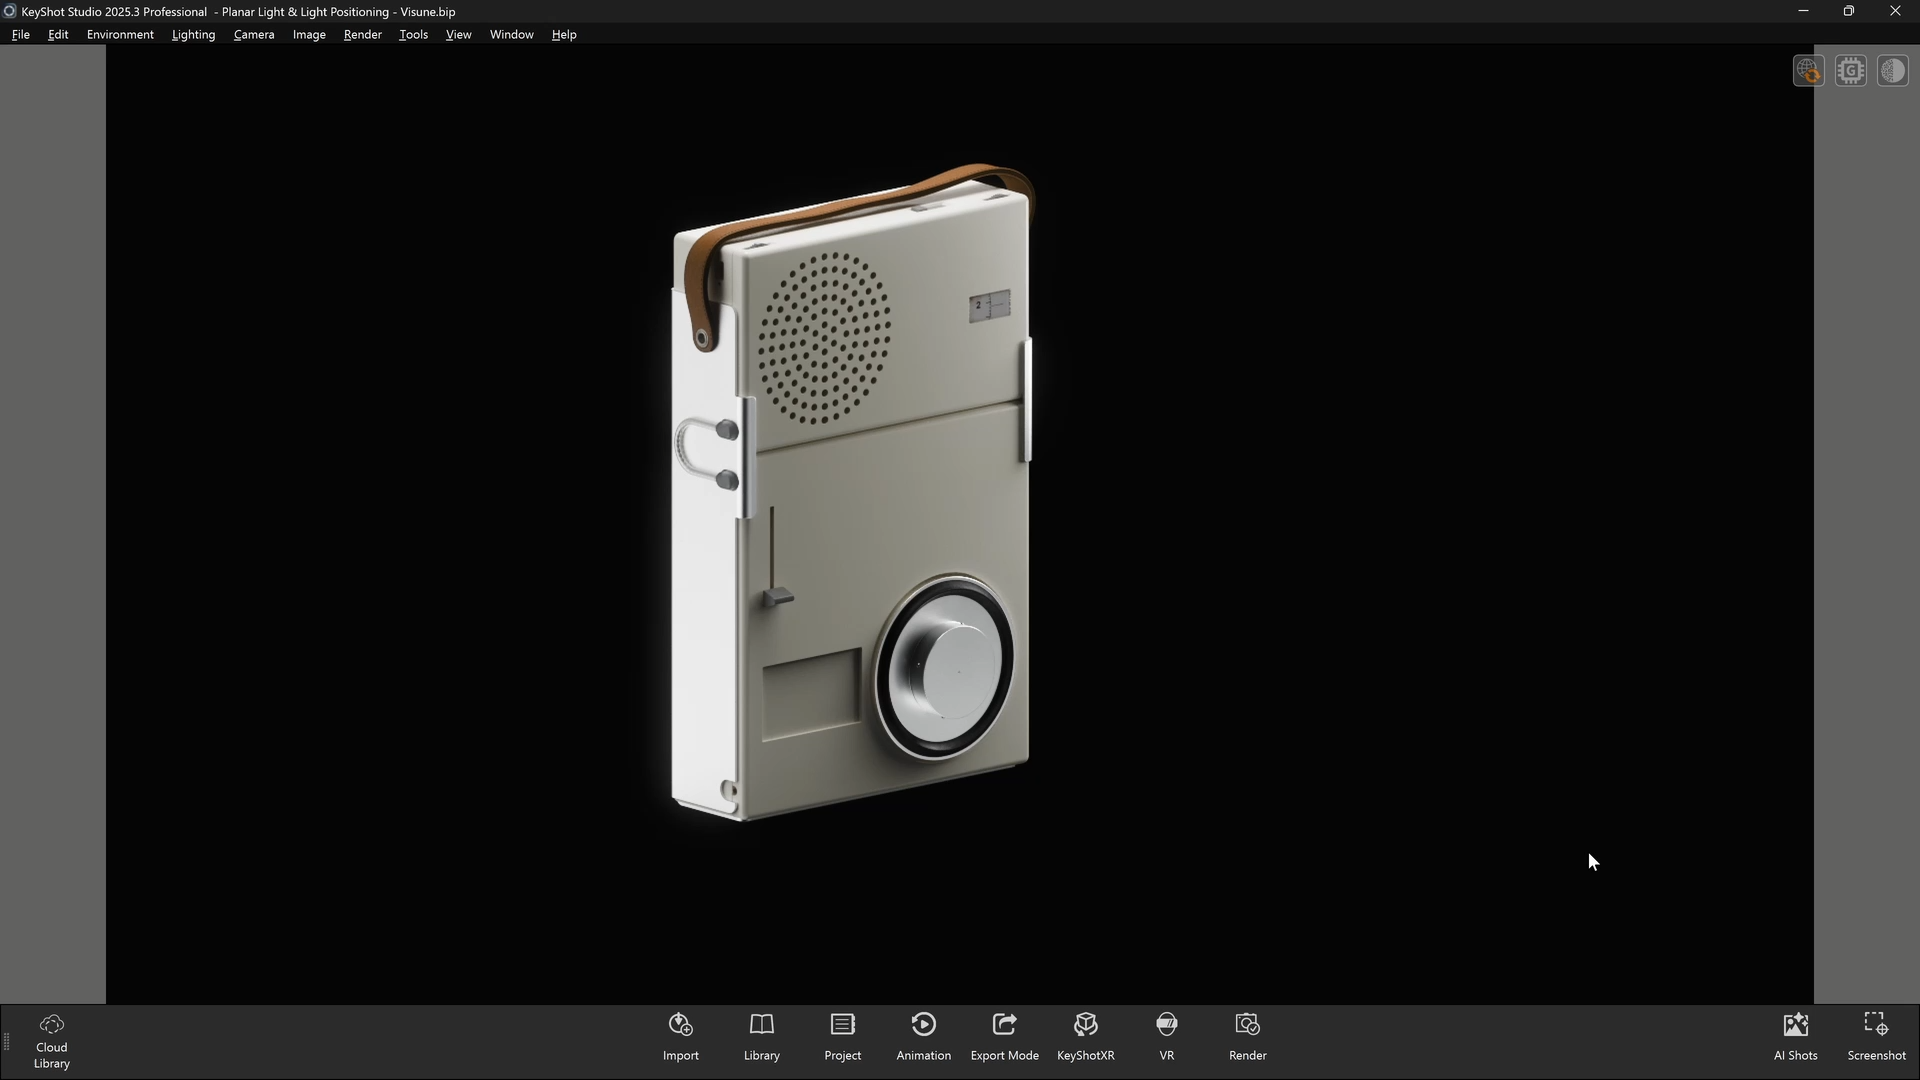
Task: Take a Screenshot of the view
Action: point(1876,1036)
